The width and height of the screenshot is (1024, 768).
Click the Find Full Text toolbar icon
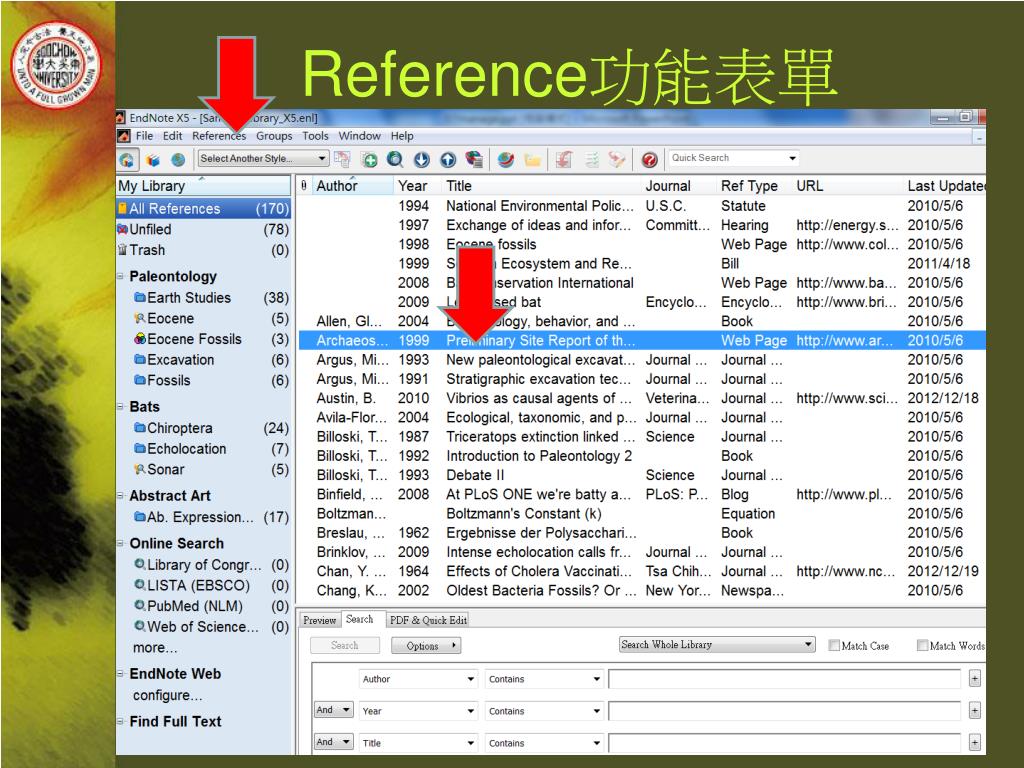474,159
